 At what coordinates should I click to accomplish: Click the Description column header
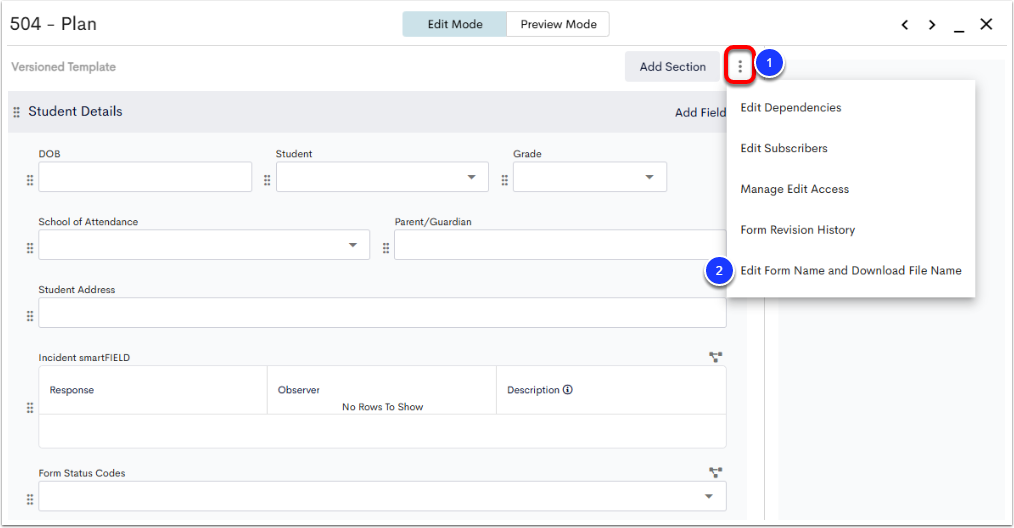[611, 390]
